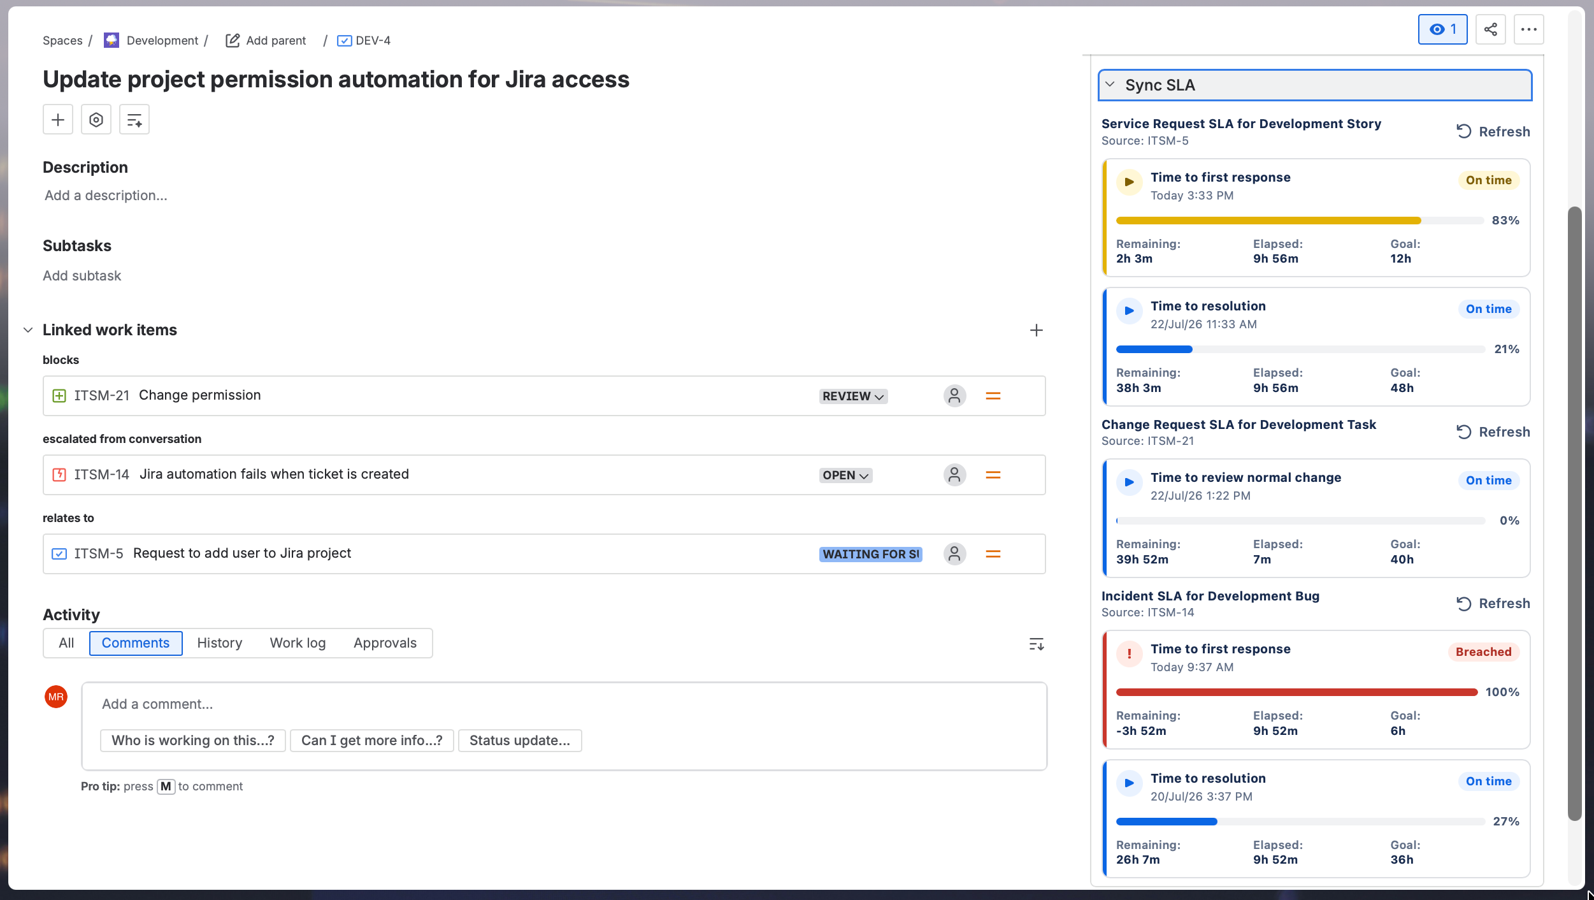This screenshot has height=900, width=1594.
Task: Click the medium priority icon on ITSM-14 row
Action: point(993,475)
